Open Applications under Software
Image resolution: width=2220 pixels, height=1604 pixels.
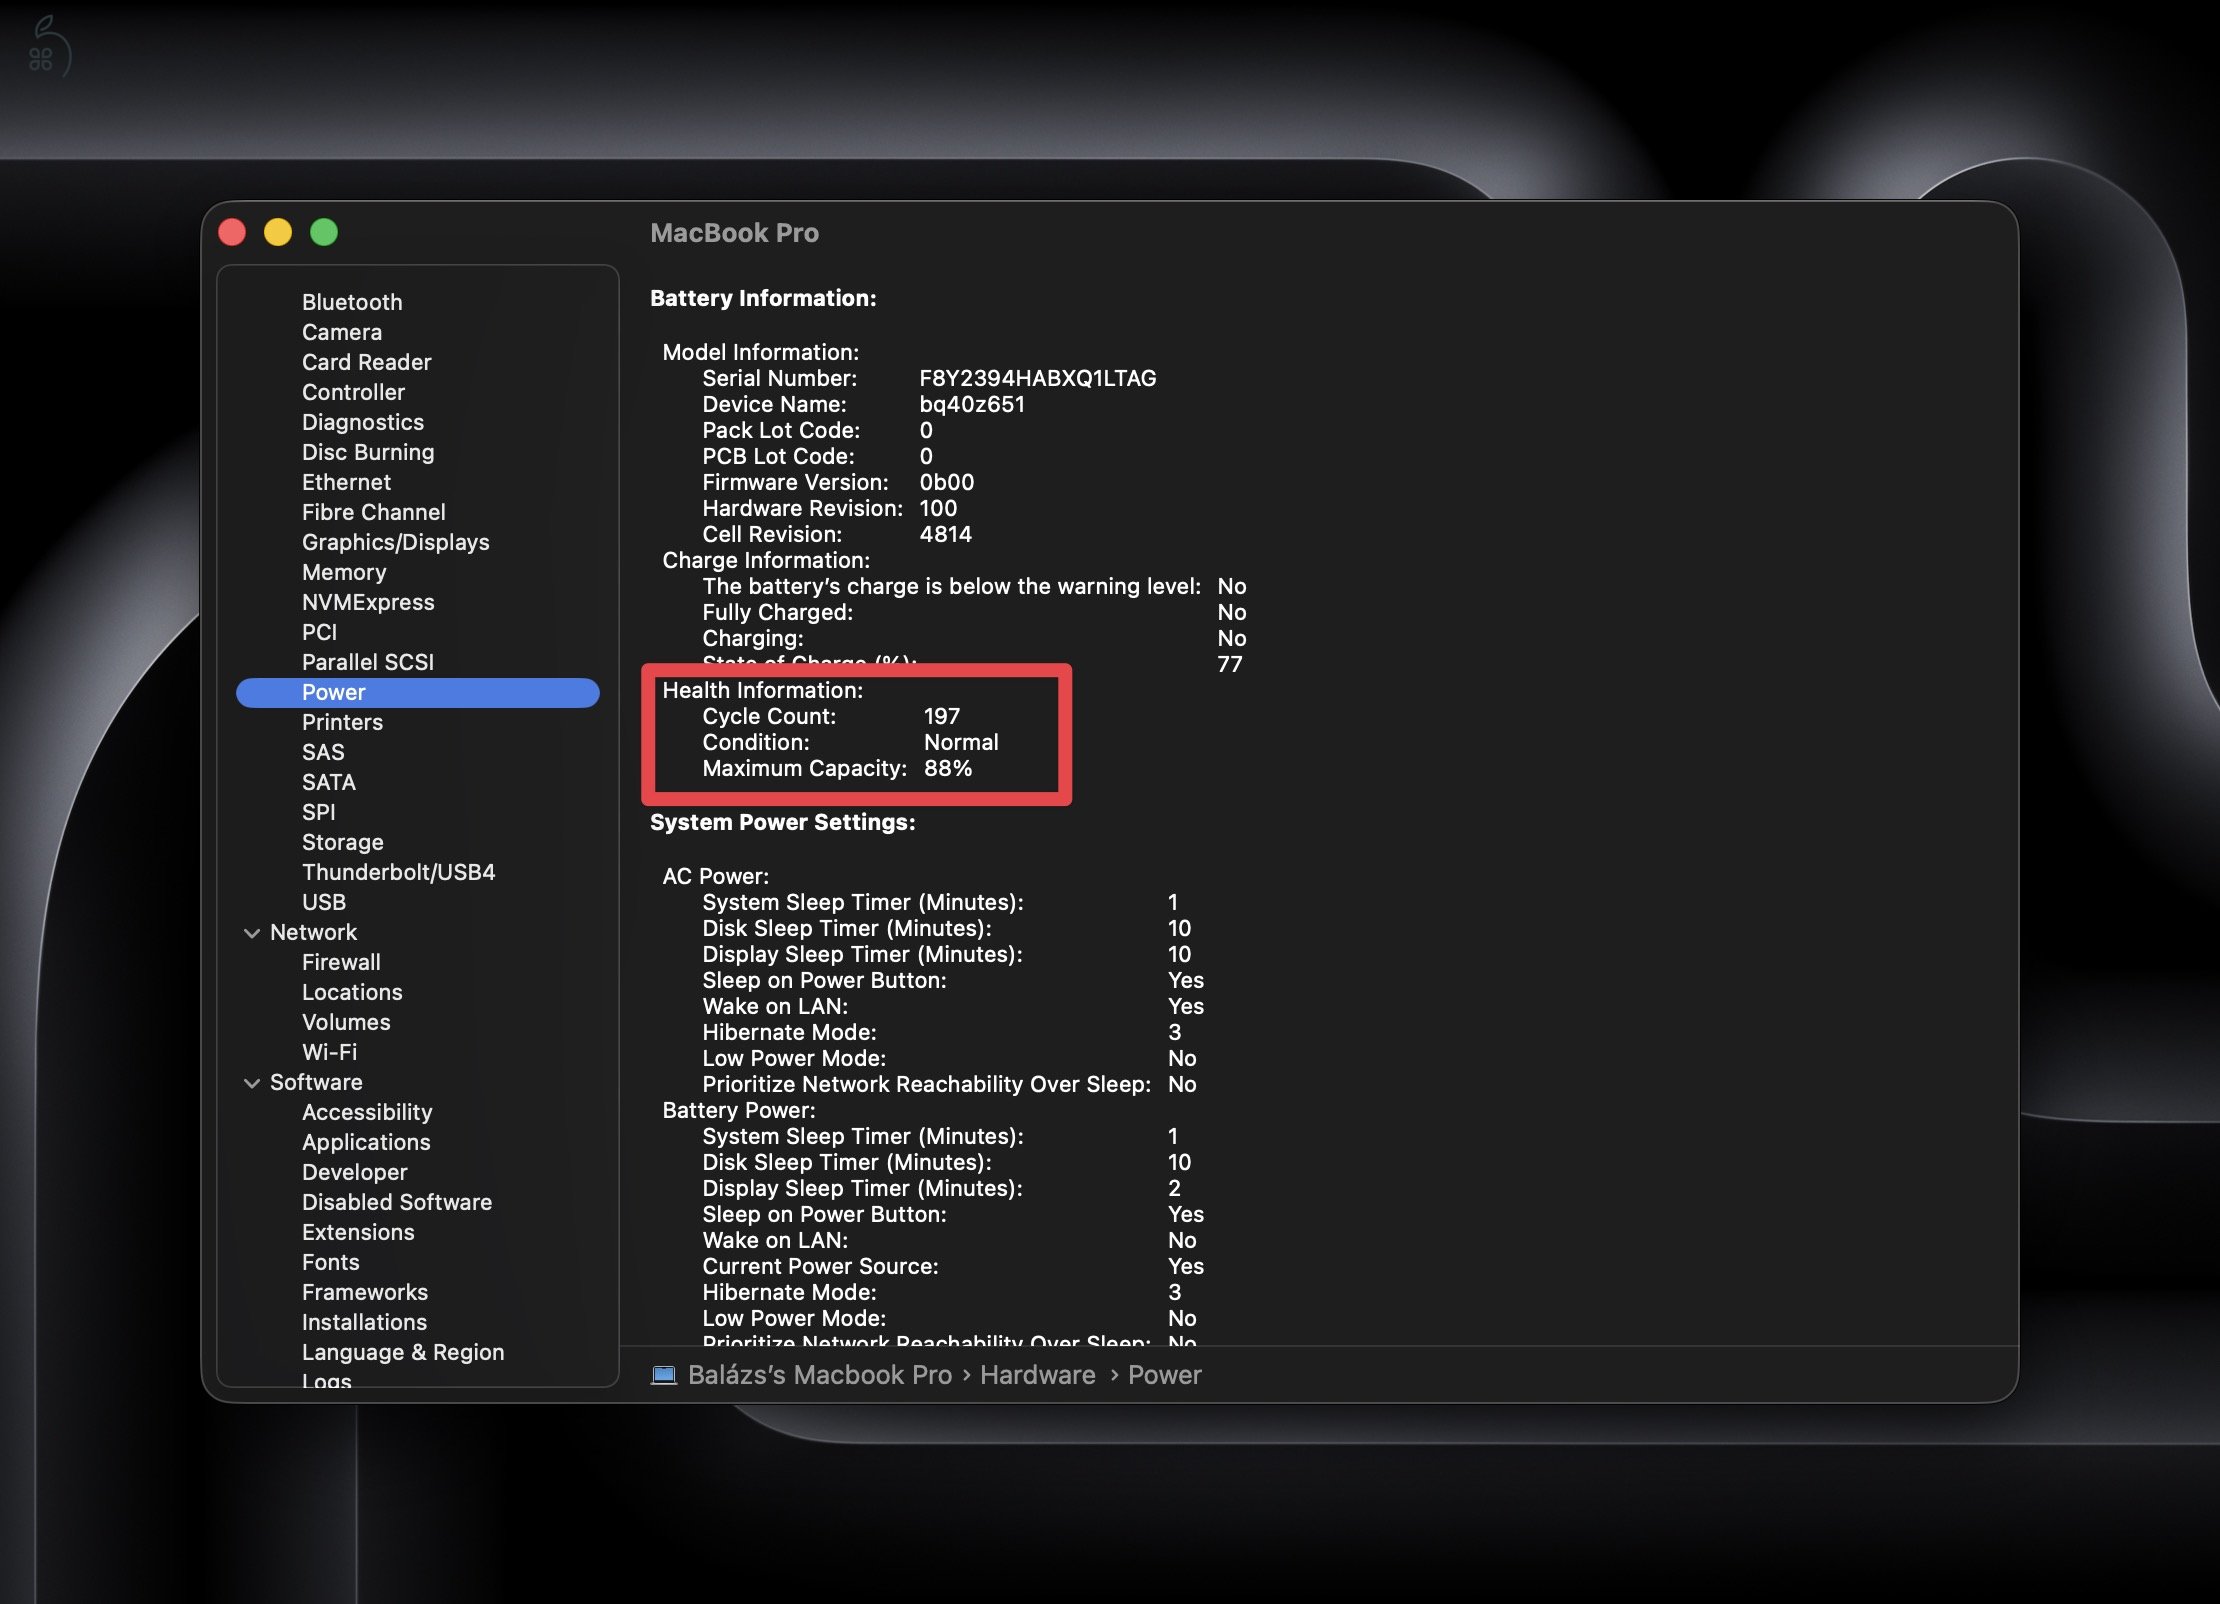366,1142
